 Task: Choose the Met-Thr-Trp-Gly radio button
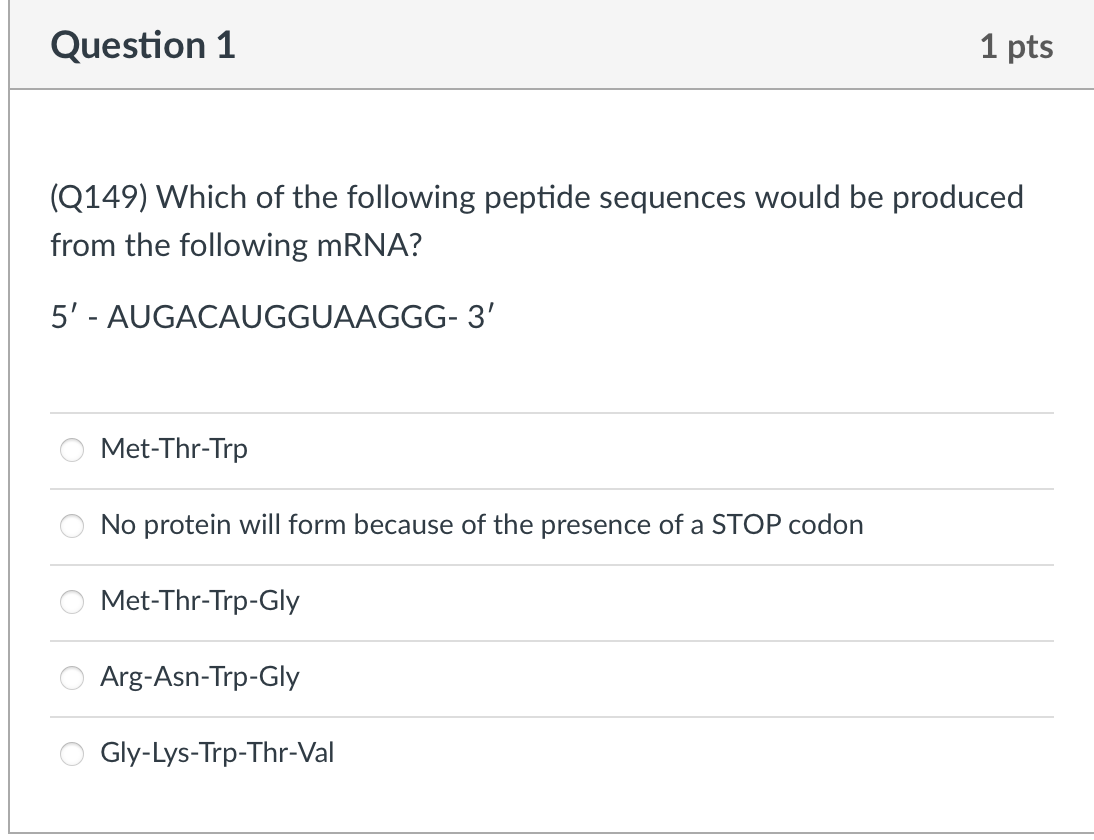[71, 601]
